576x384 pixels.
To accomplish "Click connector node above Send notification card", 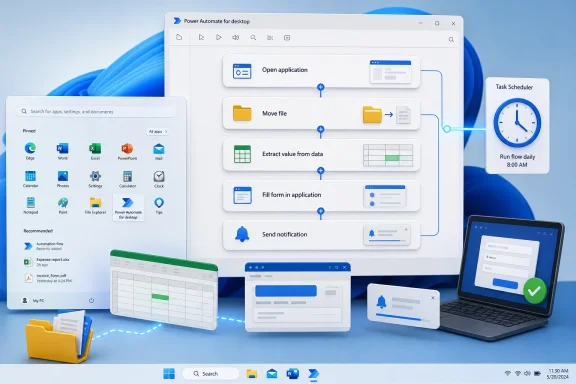I will pyautogui.click(x=321, y=211).
